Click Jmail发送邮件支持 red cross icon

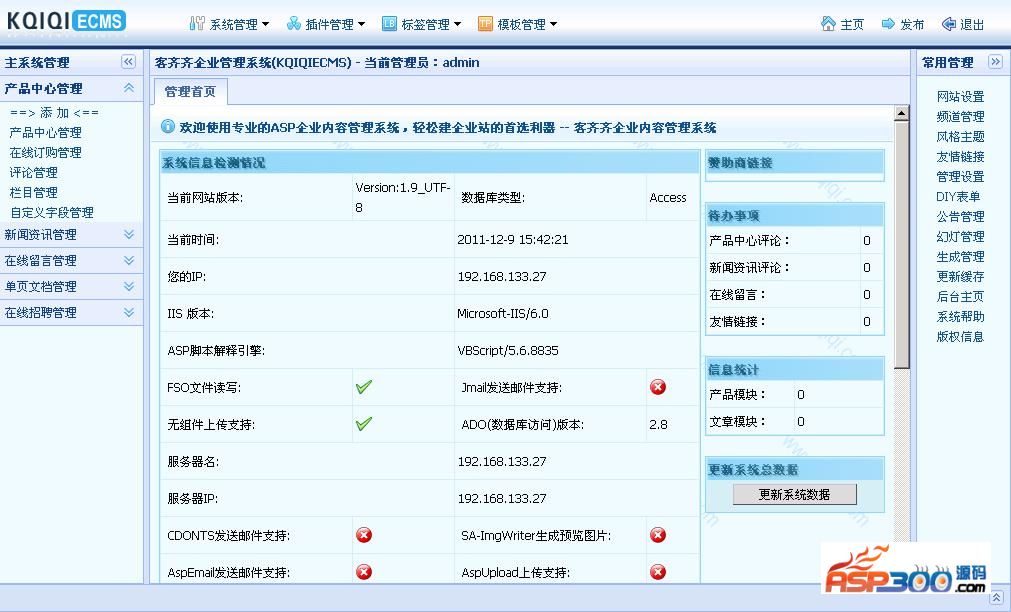(x=658, y=387)
